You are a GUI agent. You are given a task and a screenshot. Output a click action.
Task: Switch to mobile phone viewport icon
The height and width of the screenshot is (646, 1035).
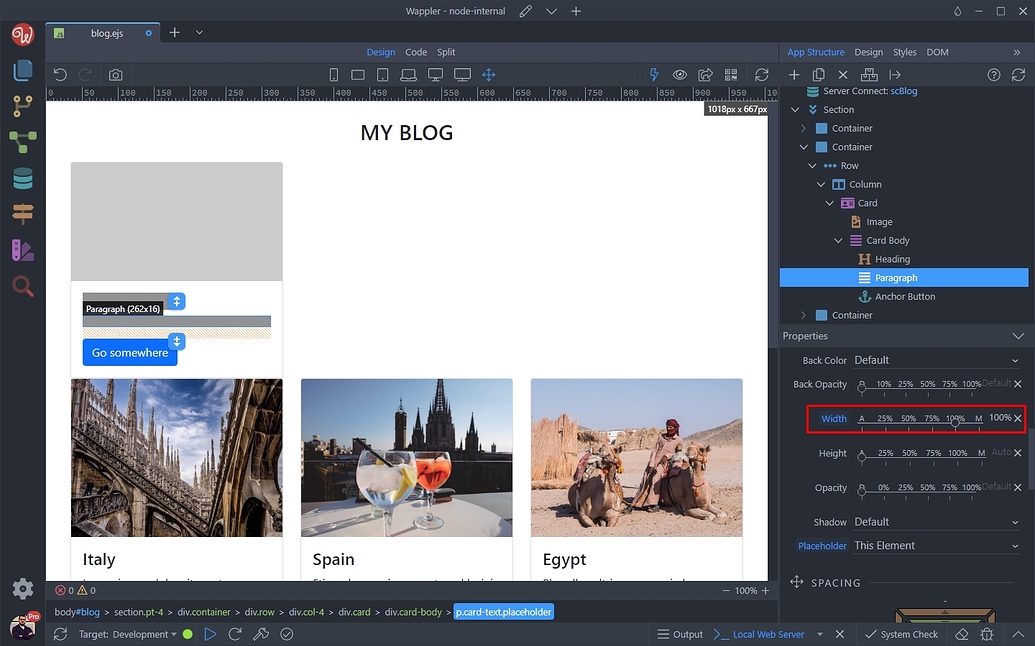tap(333, 74)
